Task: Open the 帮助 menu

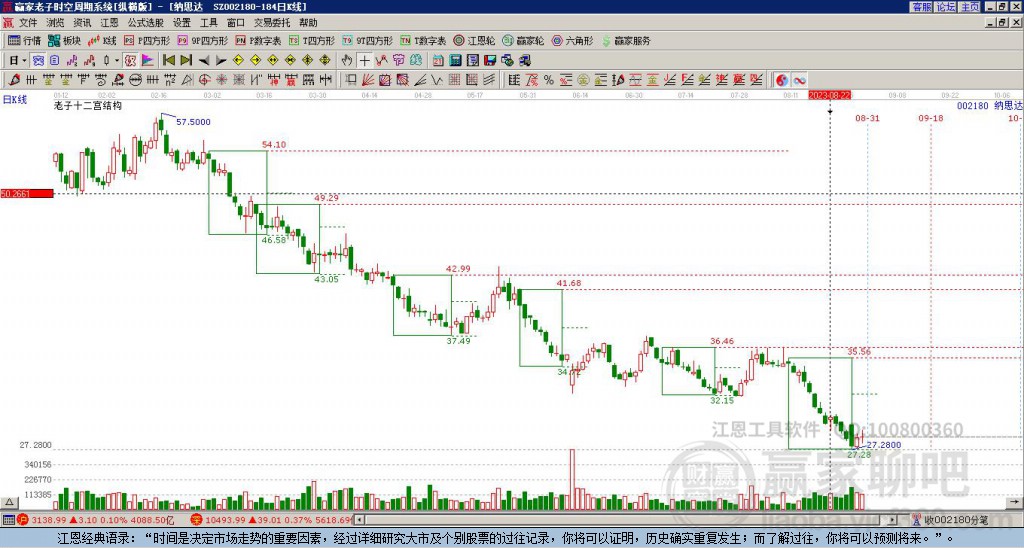Action: (308, 23)
